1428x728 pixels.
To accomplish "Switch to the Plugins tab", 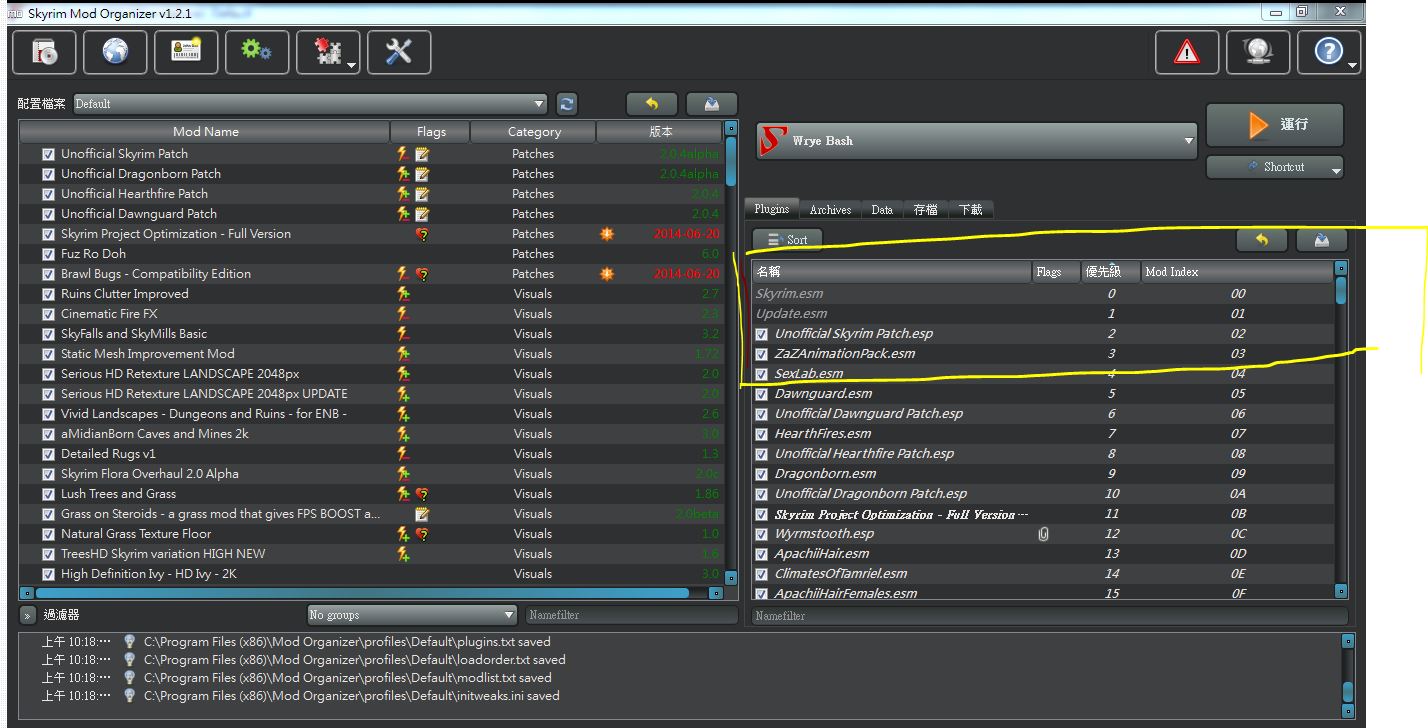I will (771, 209).
